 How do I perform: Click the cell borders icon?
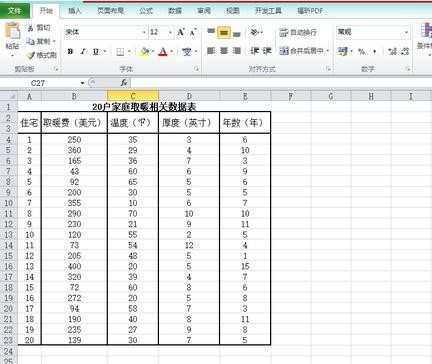click(120, 52)
